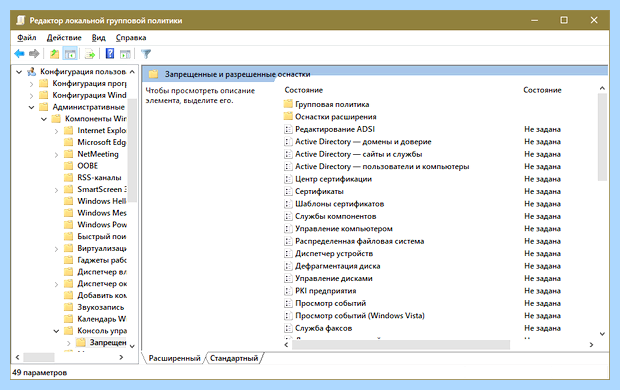Viewport: 620px width, 390px height.
Task: Click the user icon of Конфигурация пользователя
Action: coord(32,72)
